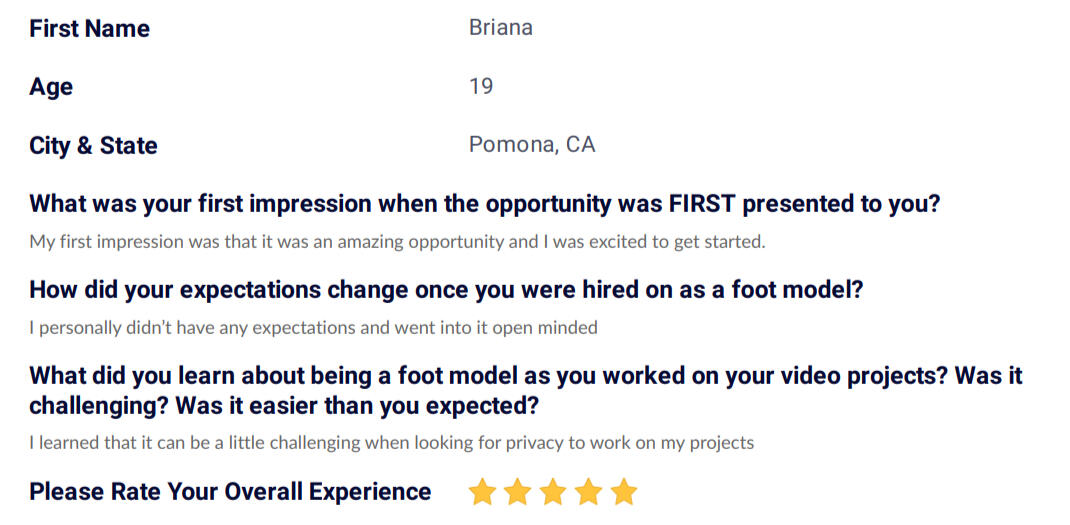Click the name value Briana

click(501, 28)
